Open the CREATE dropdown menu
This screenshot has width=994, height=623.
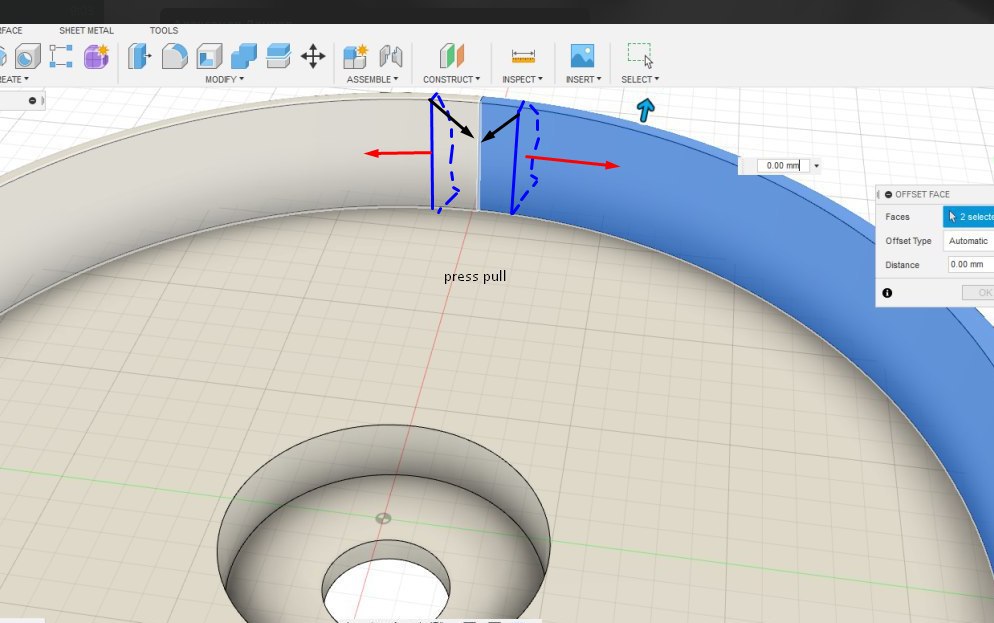pos(14,79)
